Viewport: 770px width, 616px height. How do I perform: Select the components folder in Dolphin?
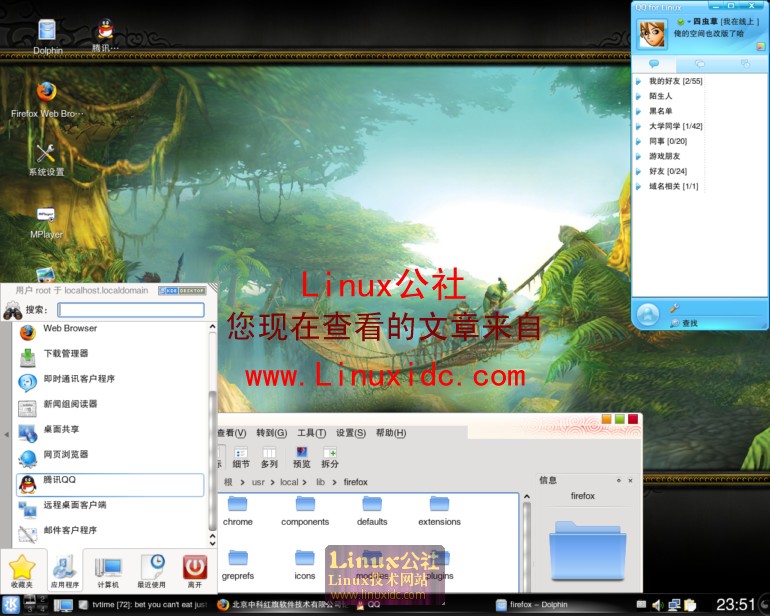305,511
